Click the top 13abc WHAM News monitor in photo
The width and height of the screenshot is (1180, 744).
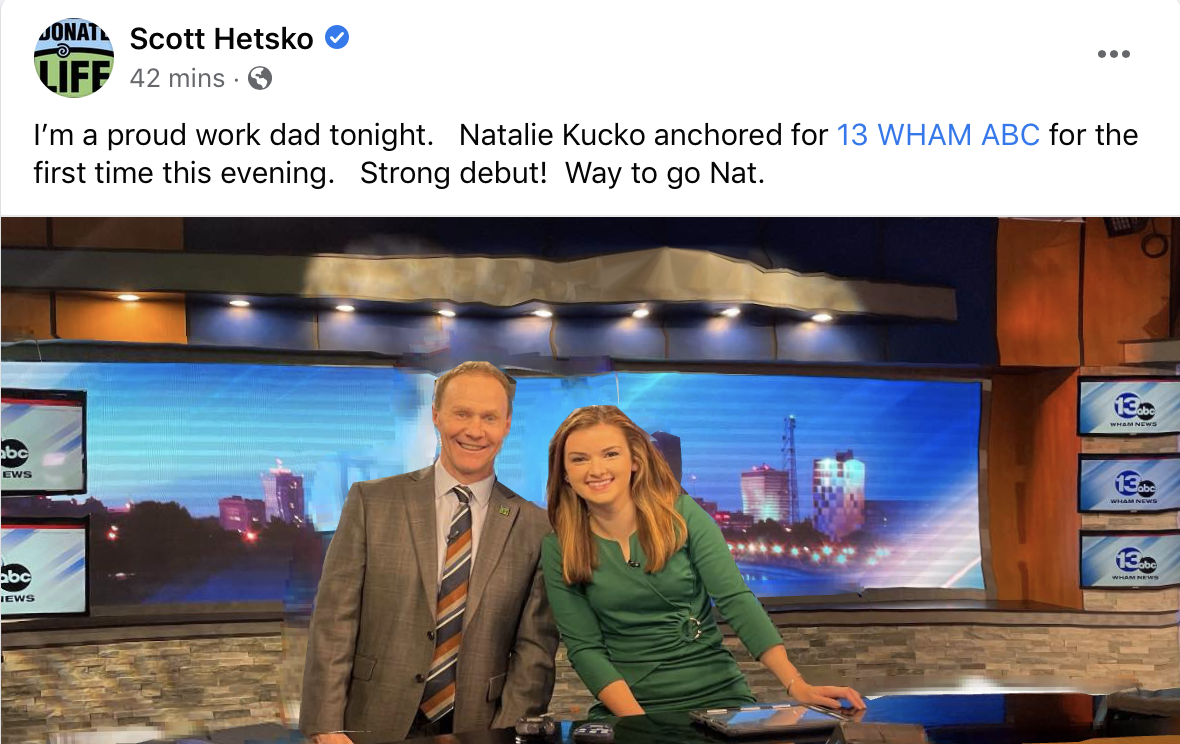(1129, 407)
